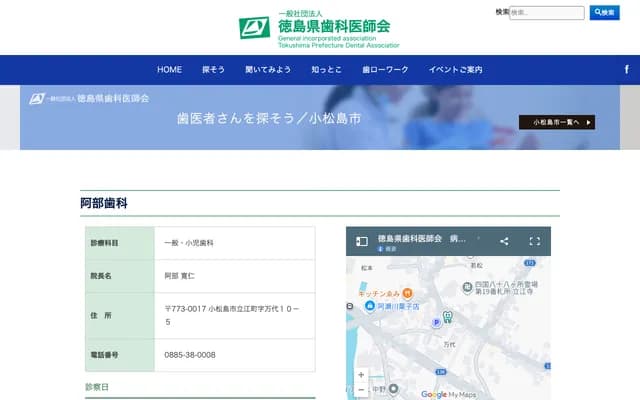
Task: Open the Google My Maps logo link
Action: (448, 394)
